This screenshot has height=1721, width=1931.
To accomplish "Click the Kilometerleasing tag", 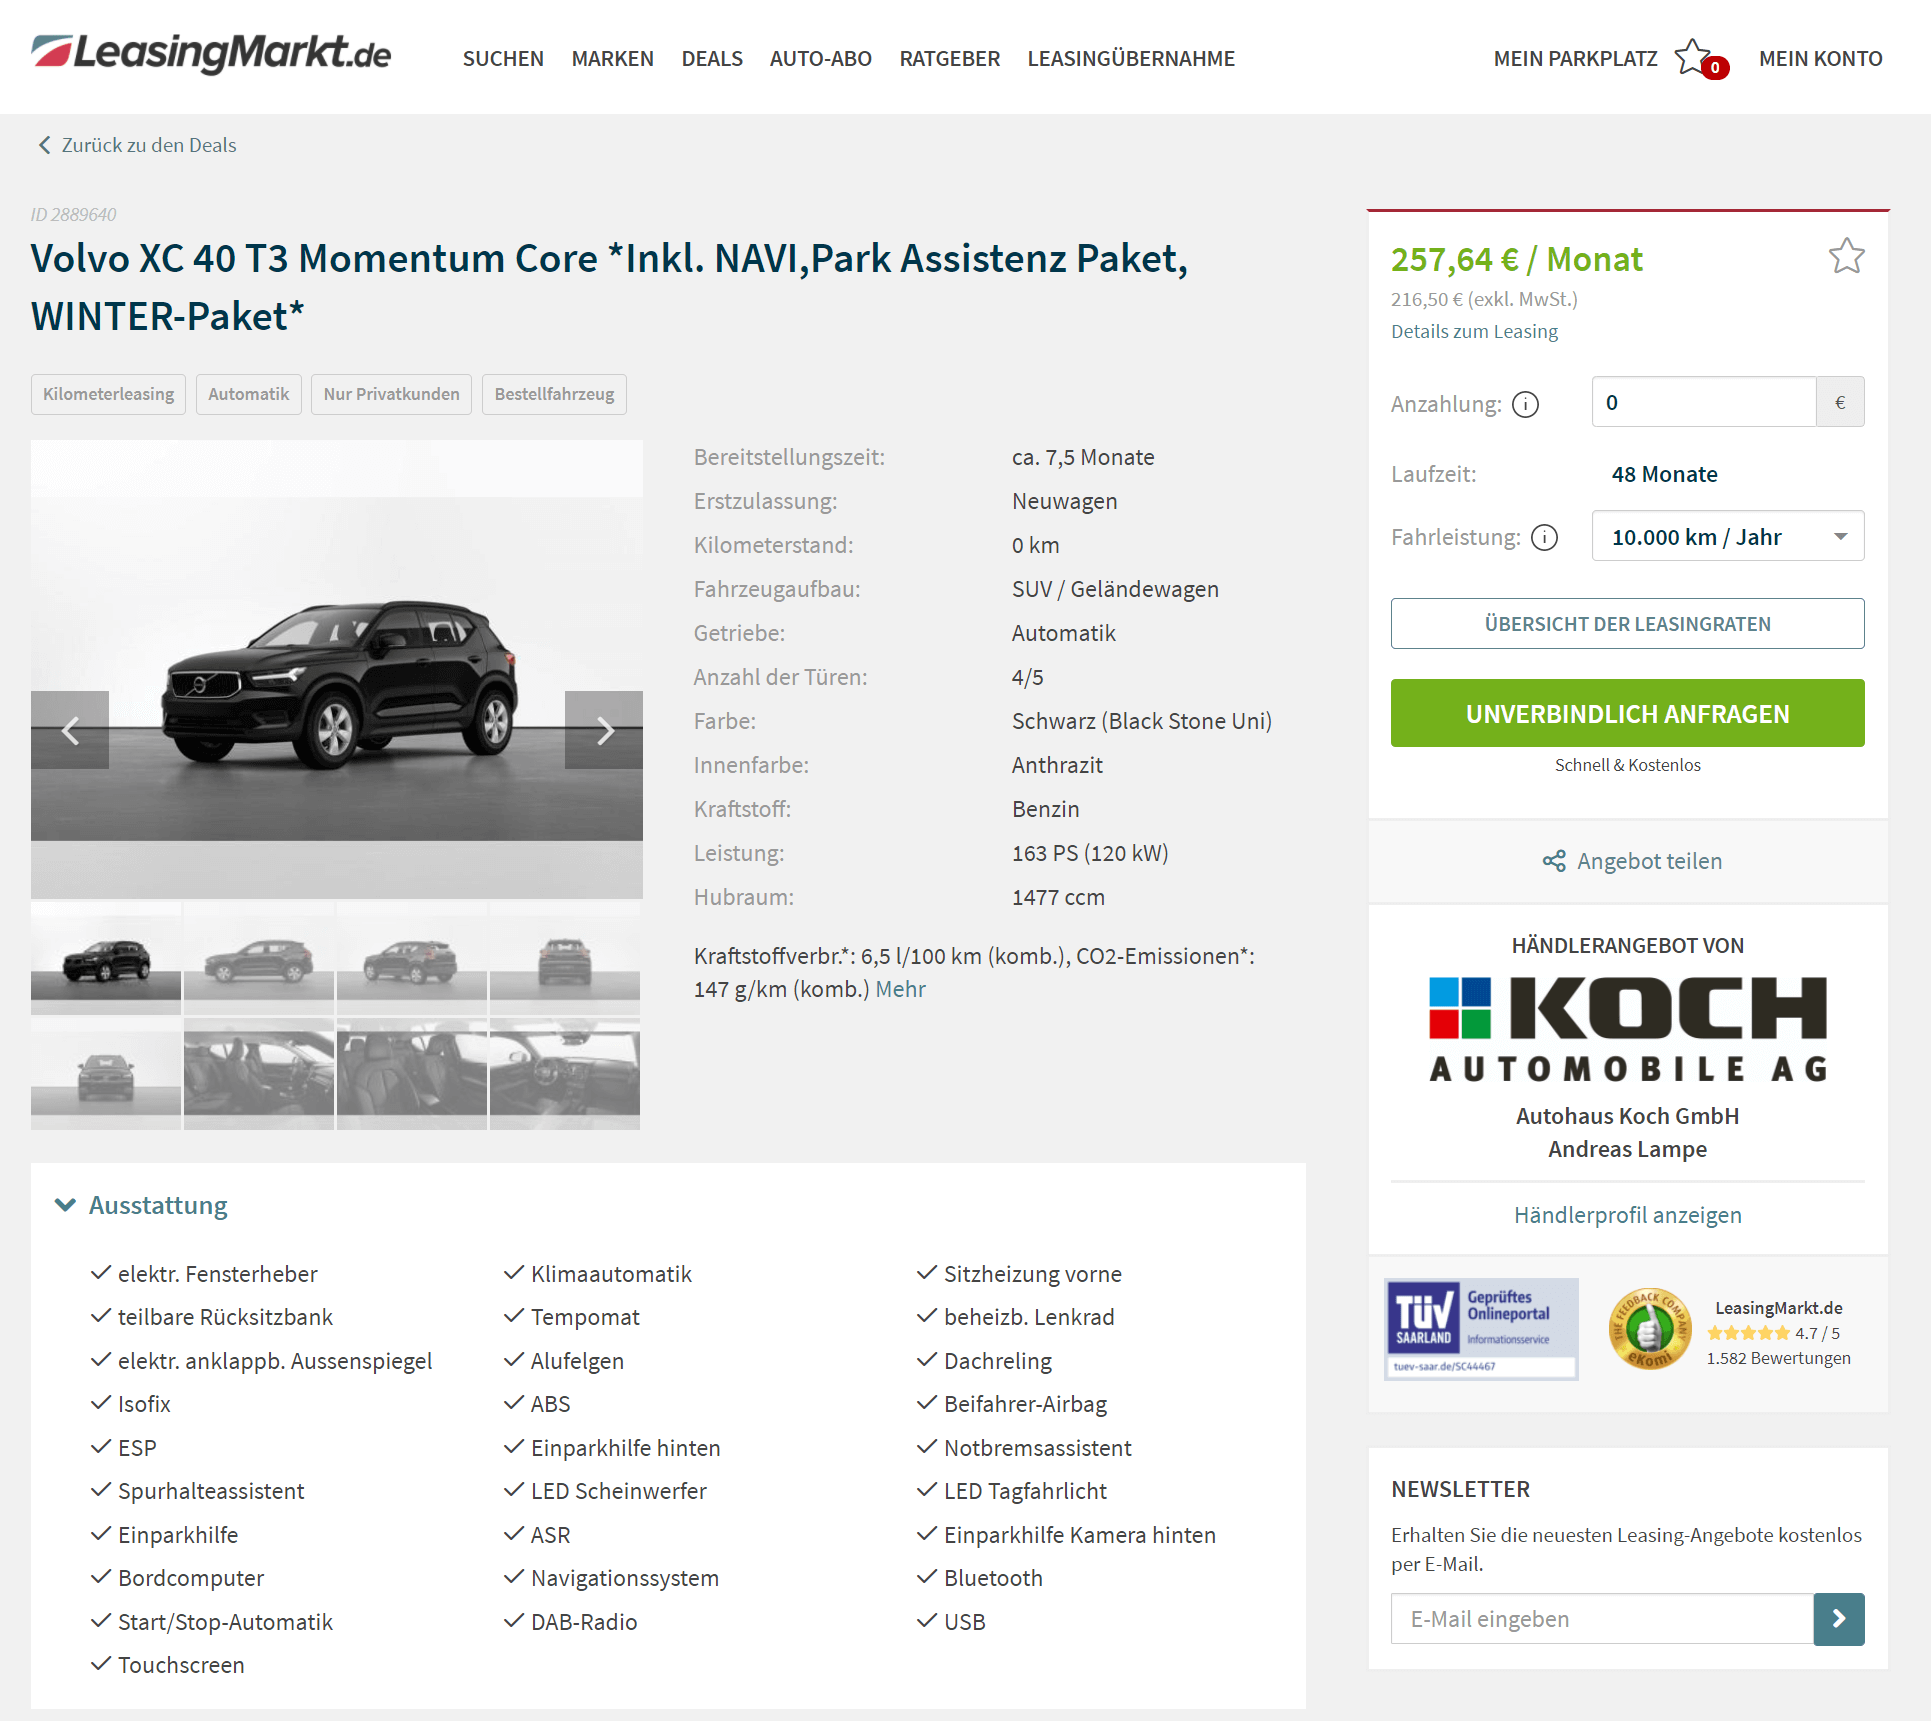I will (x=108, y=394).
